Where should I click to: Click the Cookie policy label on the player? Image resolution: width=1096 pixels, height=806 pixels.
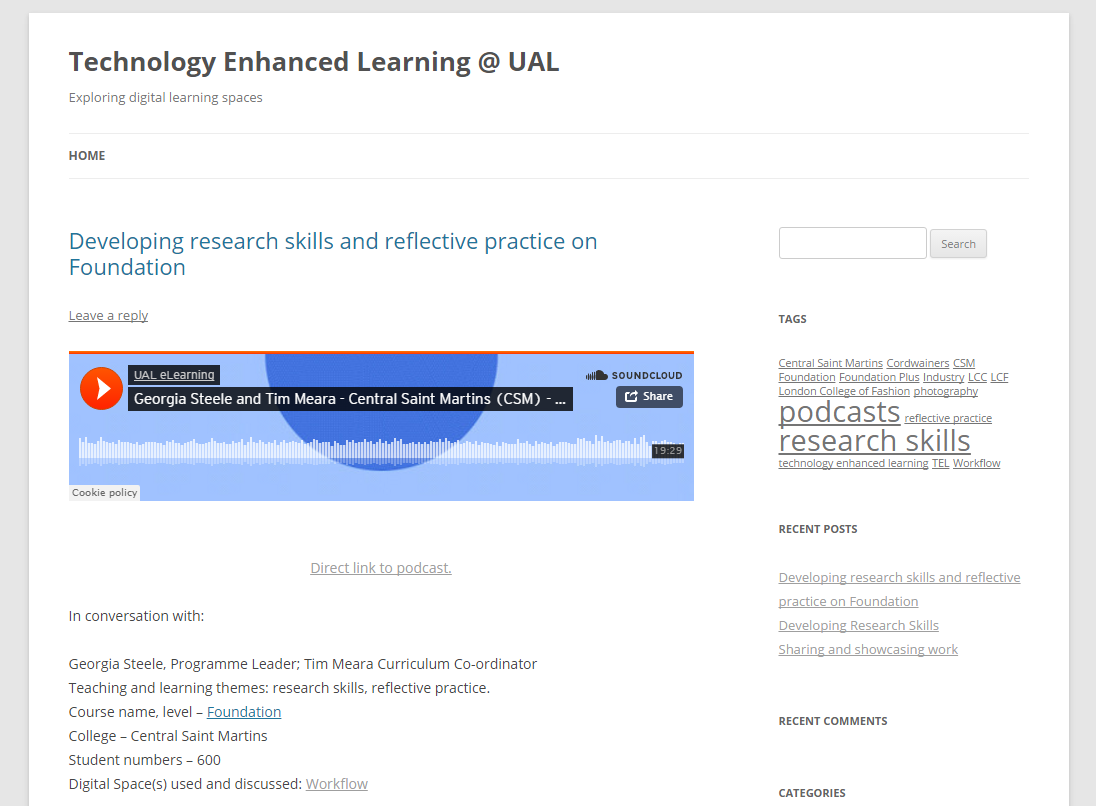(103, 492)
